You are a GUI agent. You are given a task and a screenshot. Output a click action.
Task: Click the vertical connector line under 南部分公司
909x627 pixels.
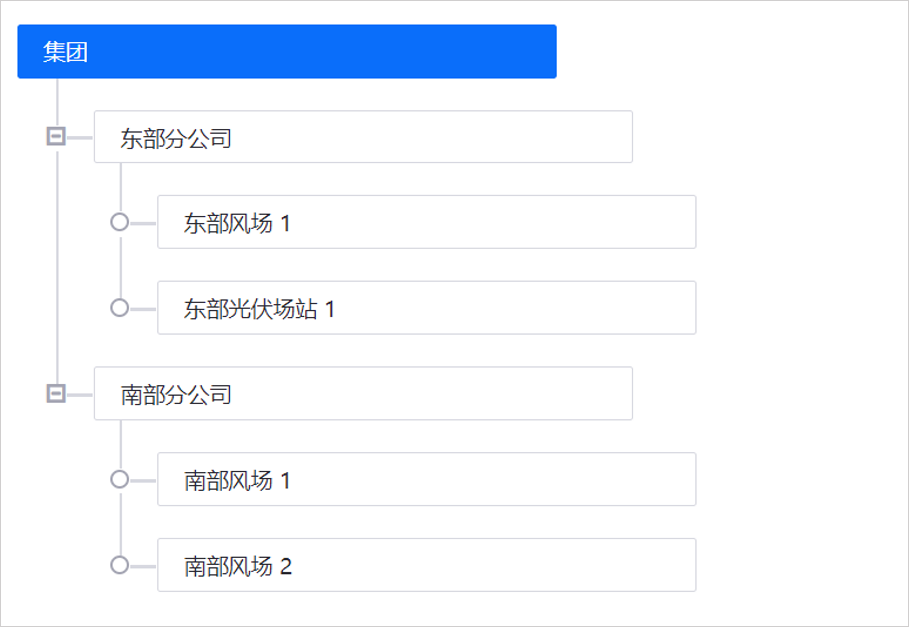click(x=120, y=444)
